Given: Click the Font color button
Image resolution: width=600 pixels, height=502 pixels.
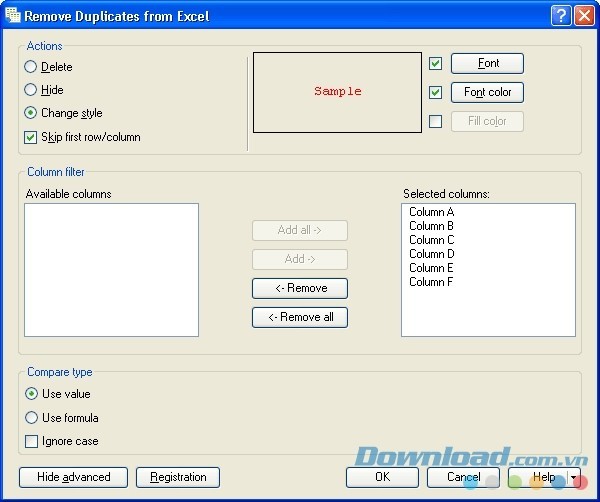Looking at the screenshot, I should click(x=487, y=93).
